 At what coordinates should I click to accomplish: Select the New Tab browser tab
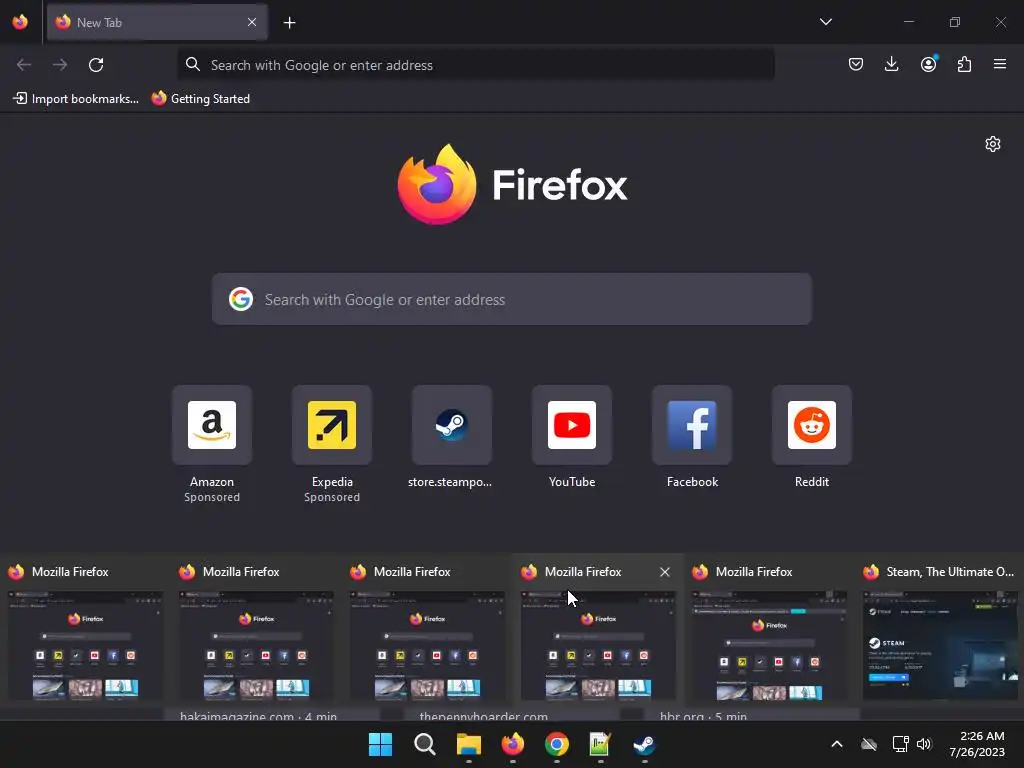pyautogui.click(x=157, y=22)
